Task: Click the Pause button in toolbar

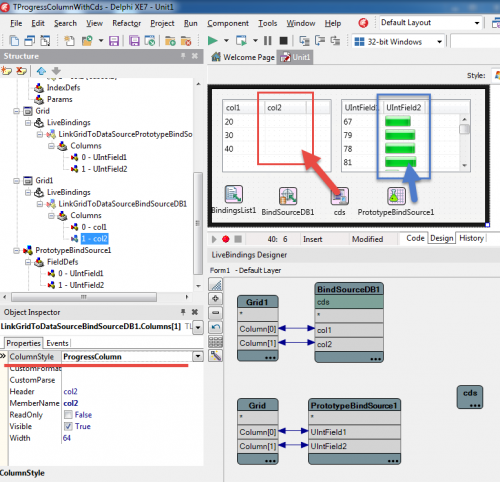Action: tap(267, 41)
